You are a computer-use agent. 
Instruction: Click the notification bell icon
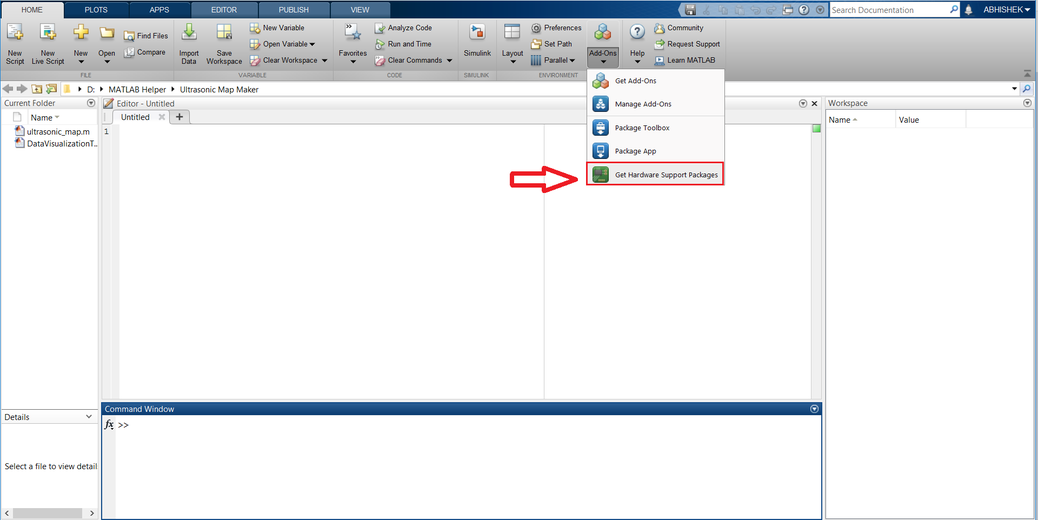(x=968, y=10)
